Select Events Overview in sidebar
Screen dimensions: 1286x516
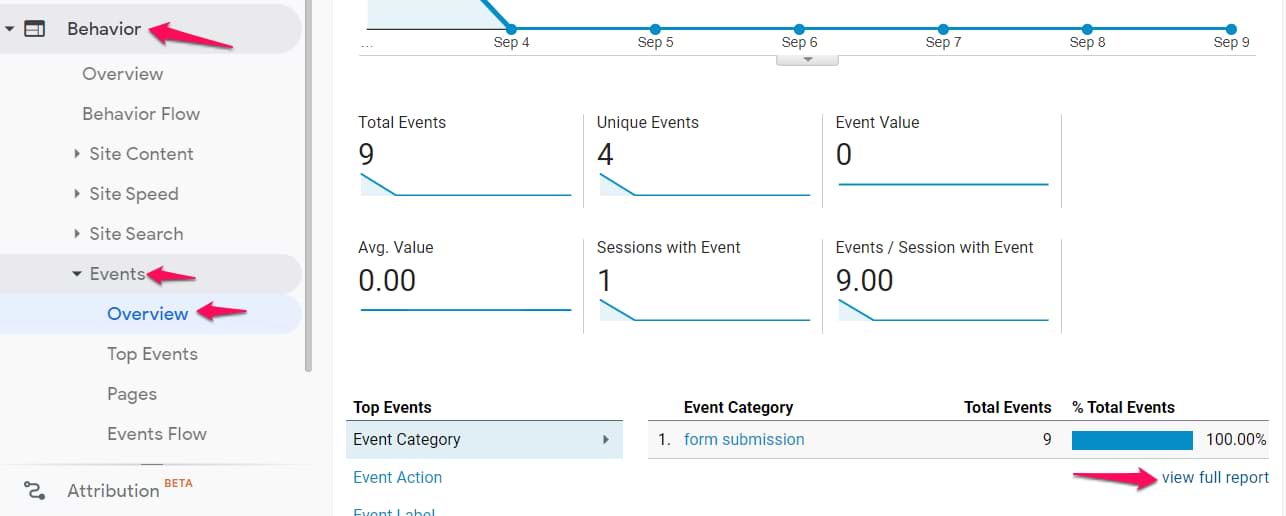(x=147, y=314)
